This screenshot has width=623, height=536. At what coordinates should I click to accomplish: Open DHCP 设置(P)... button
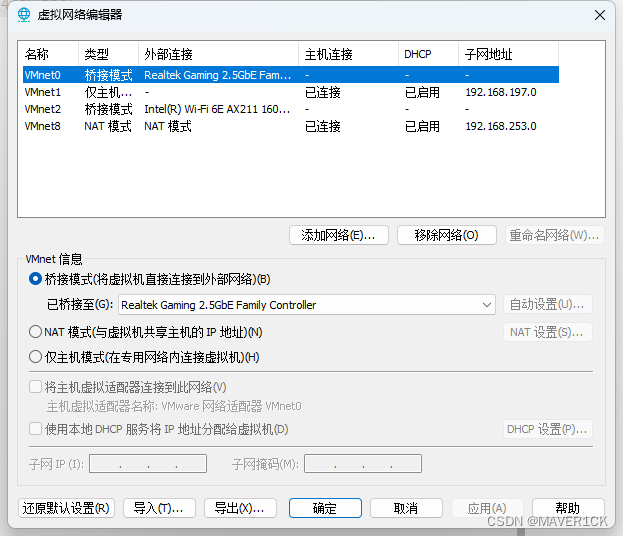coord(548,429)
